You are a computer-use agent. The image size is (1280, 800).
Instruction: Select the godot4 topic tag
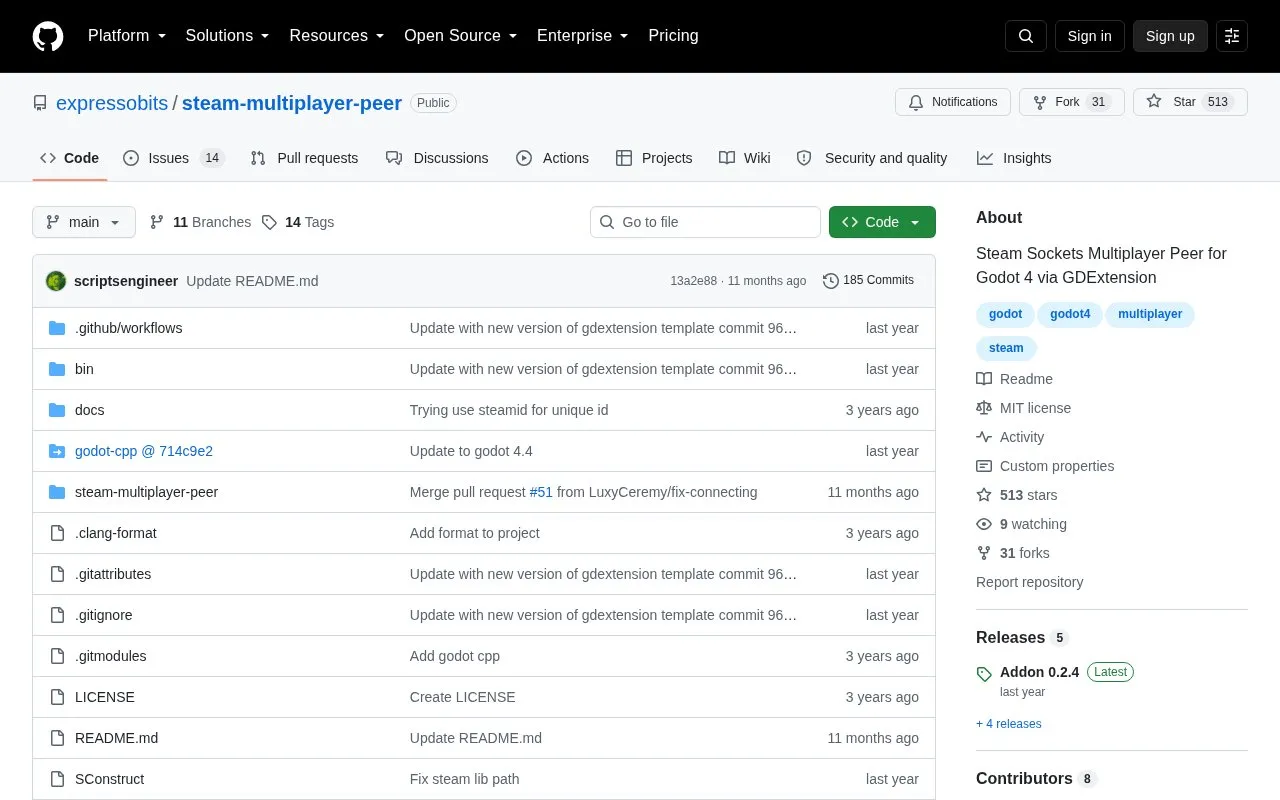pos(1070,314)
